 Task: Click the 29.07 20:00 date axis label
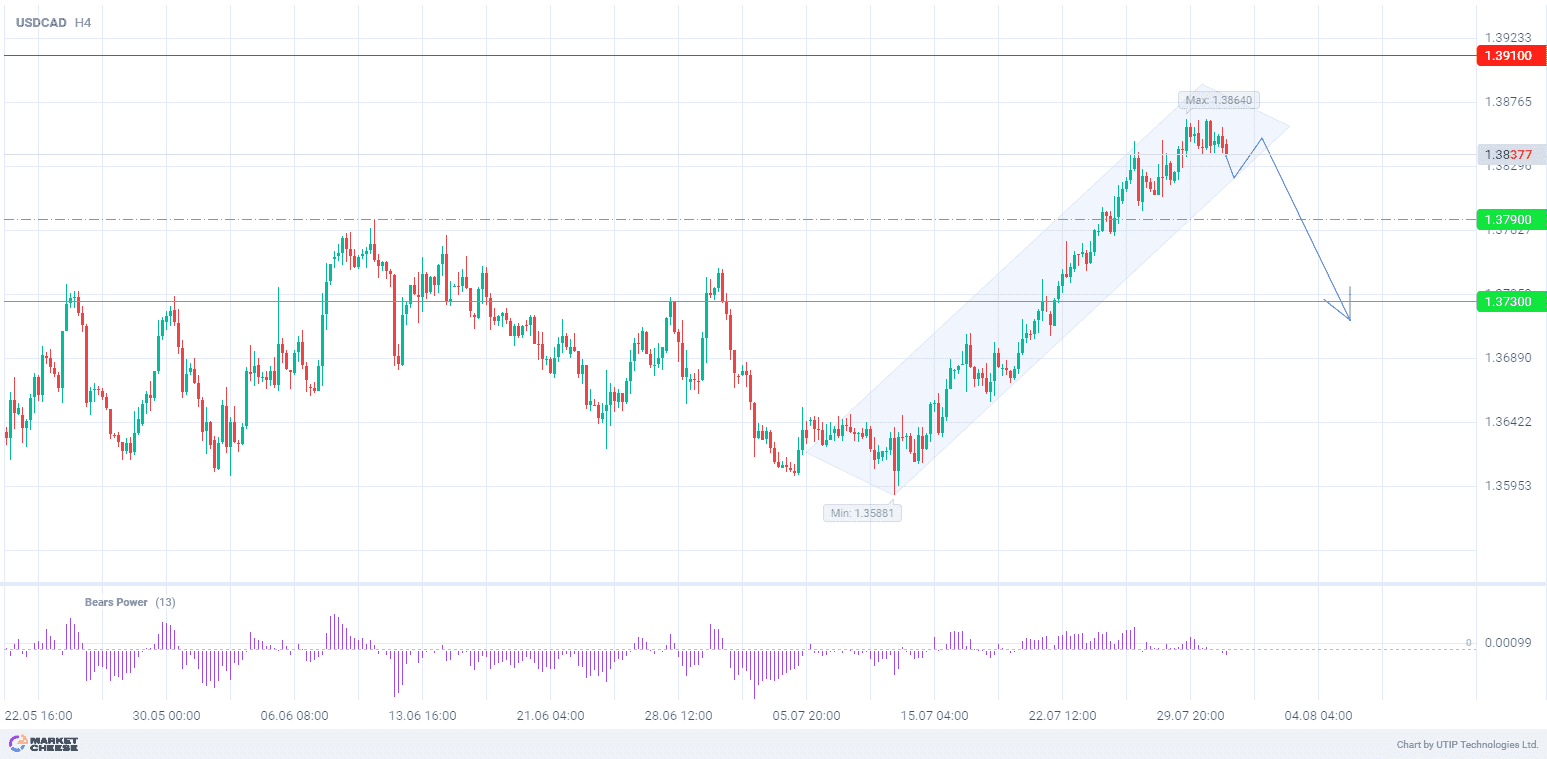click(1190, 716)
